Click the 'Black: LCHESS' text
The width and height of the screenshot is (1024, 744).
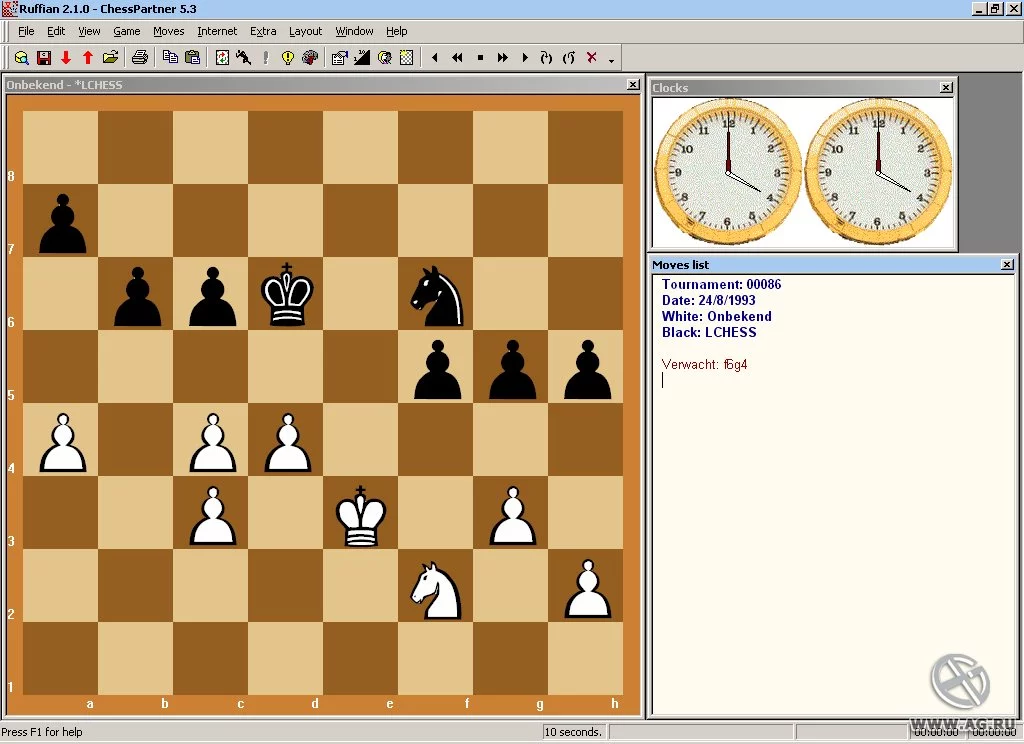pos(709,332)
